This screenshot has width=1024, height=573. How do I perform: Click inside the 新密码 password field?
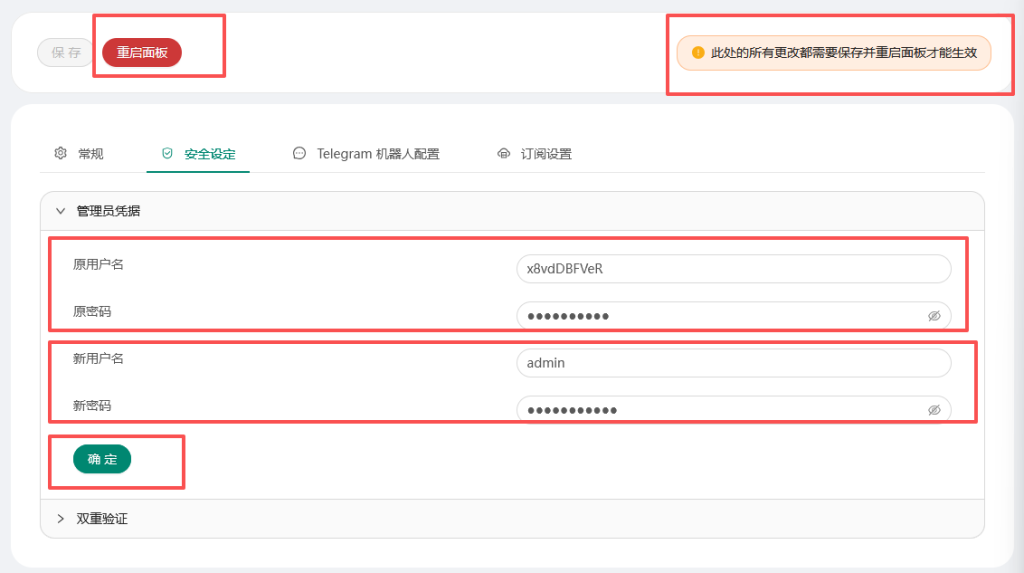720,410
